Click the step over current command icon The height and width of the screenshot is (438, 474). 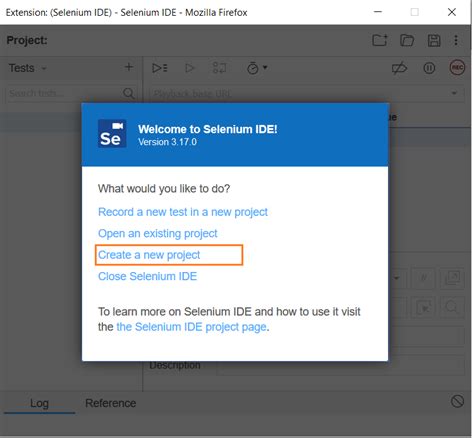219,68
